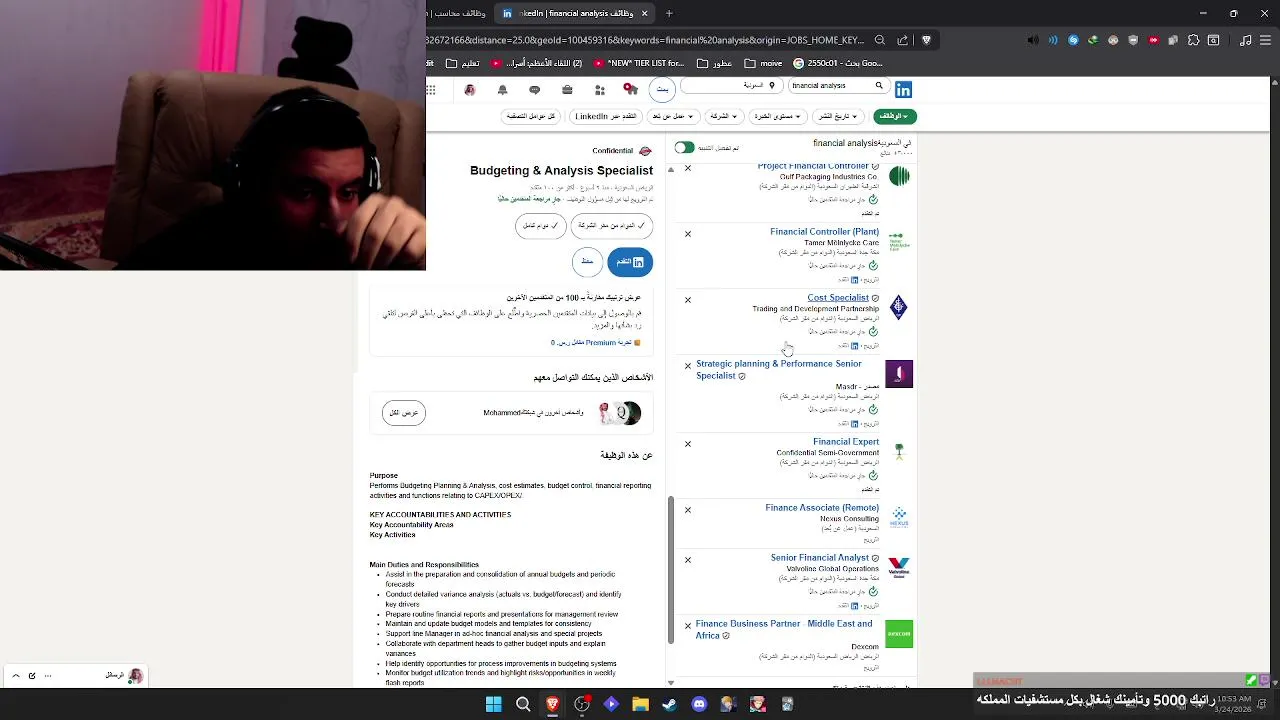Compose new message in messaging panel
Image resolution: width=1280 pixels, height=720 pixels.
[x=32, y=676]
